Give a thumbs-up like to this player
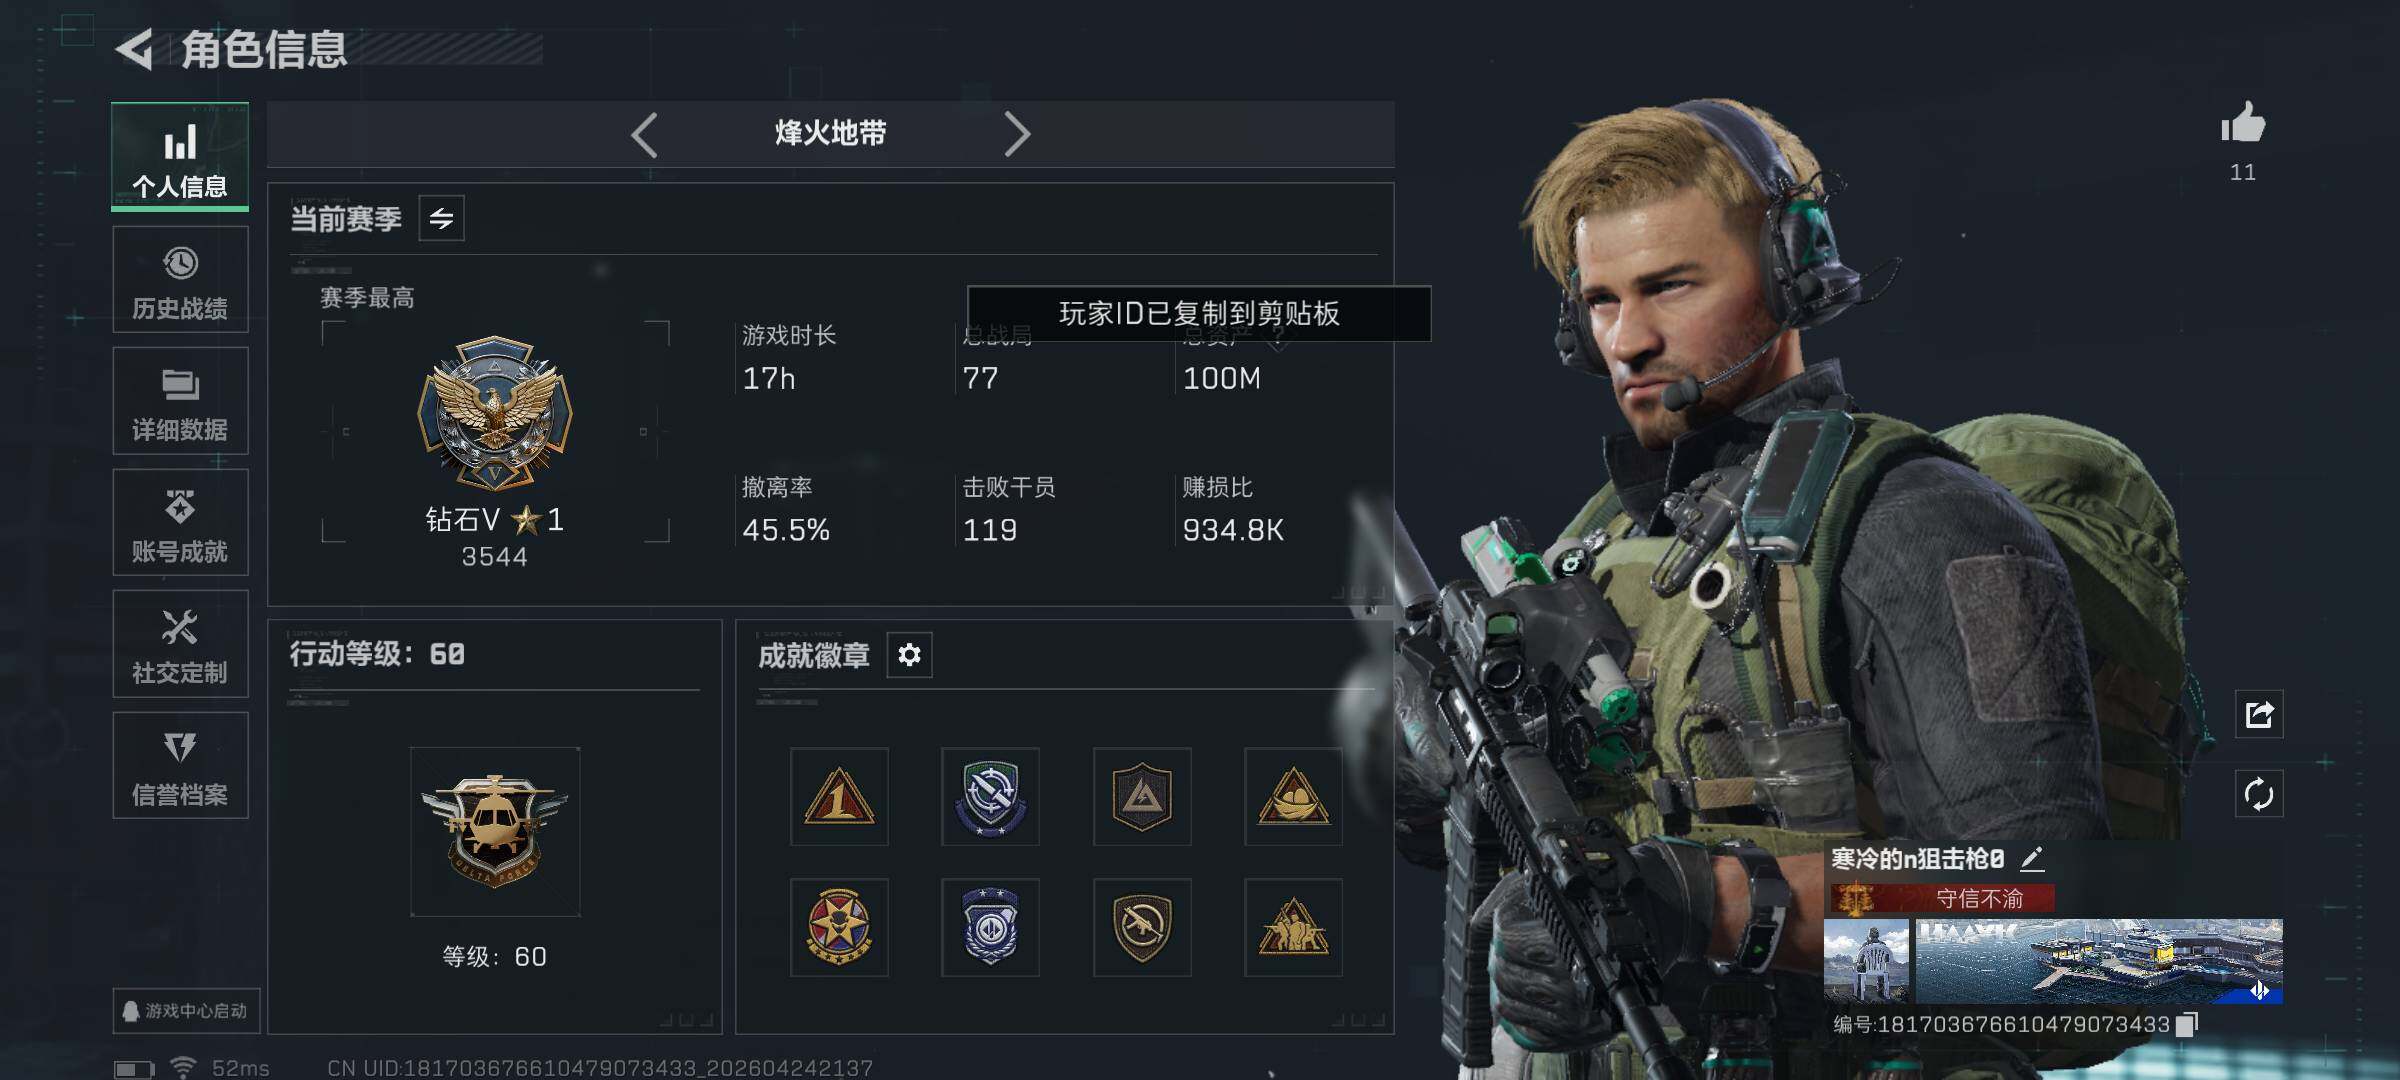 pos(2243,125)
